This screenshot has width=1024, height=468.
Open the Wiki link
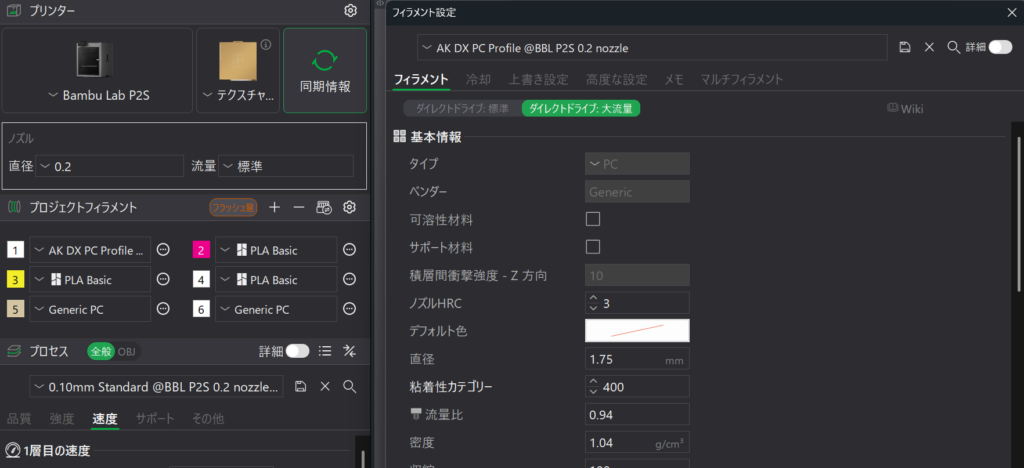point(904,108)
